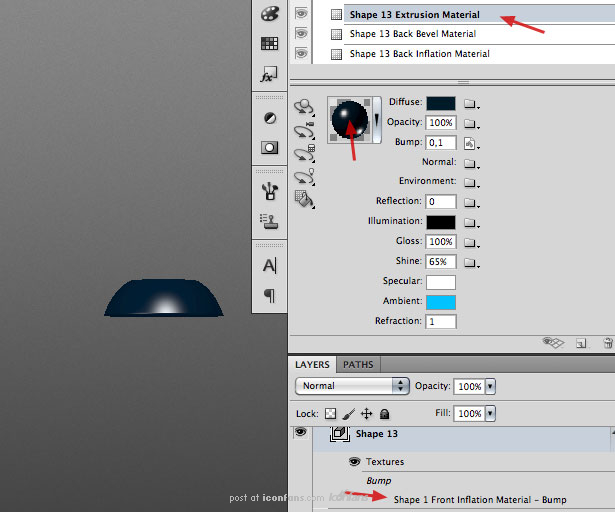The height and width of the screenshot is (512, 615).
Task: Click the Diffuse color swatch
Action: (441, 104)
